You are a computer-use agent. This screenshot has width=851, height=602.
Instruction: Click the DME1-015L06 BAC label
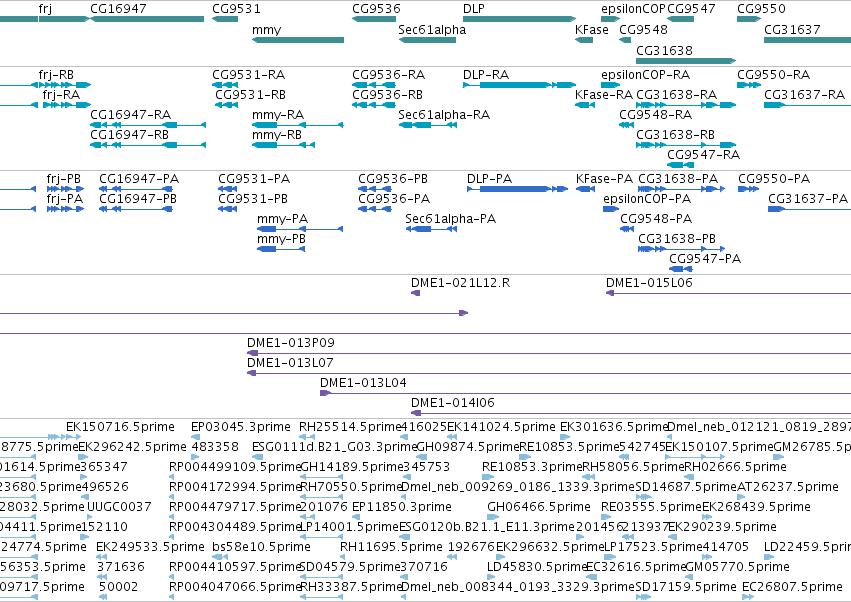coord(649,283)
